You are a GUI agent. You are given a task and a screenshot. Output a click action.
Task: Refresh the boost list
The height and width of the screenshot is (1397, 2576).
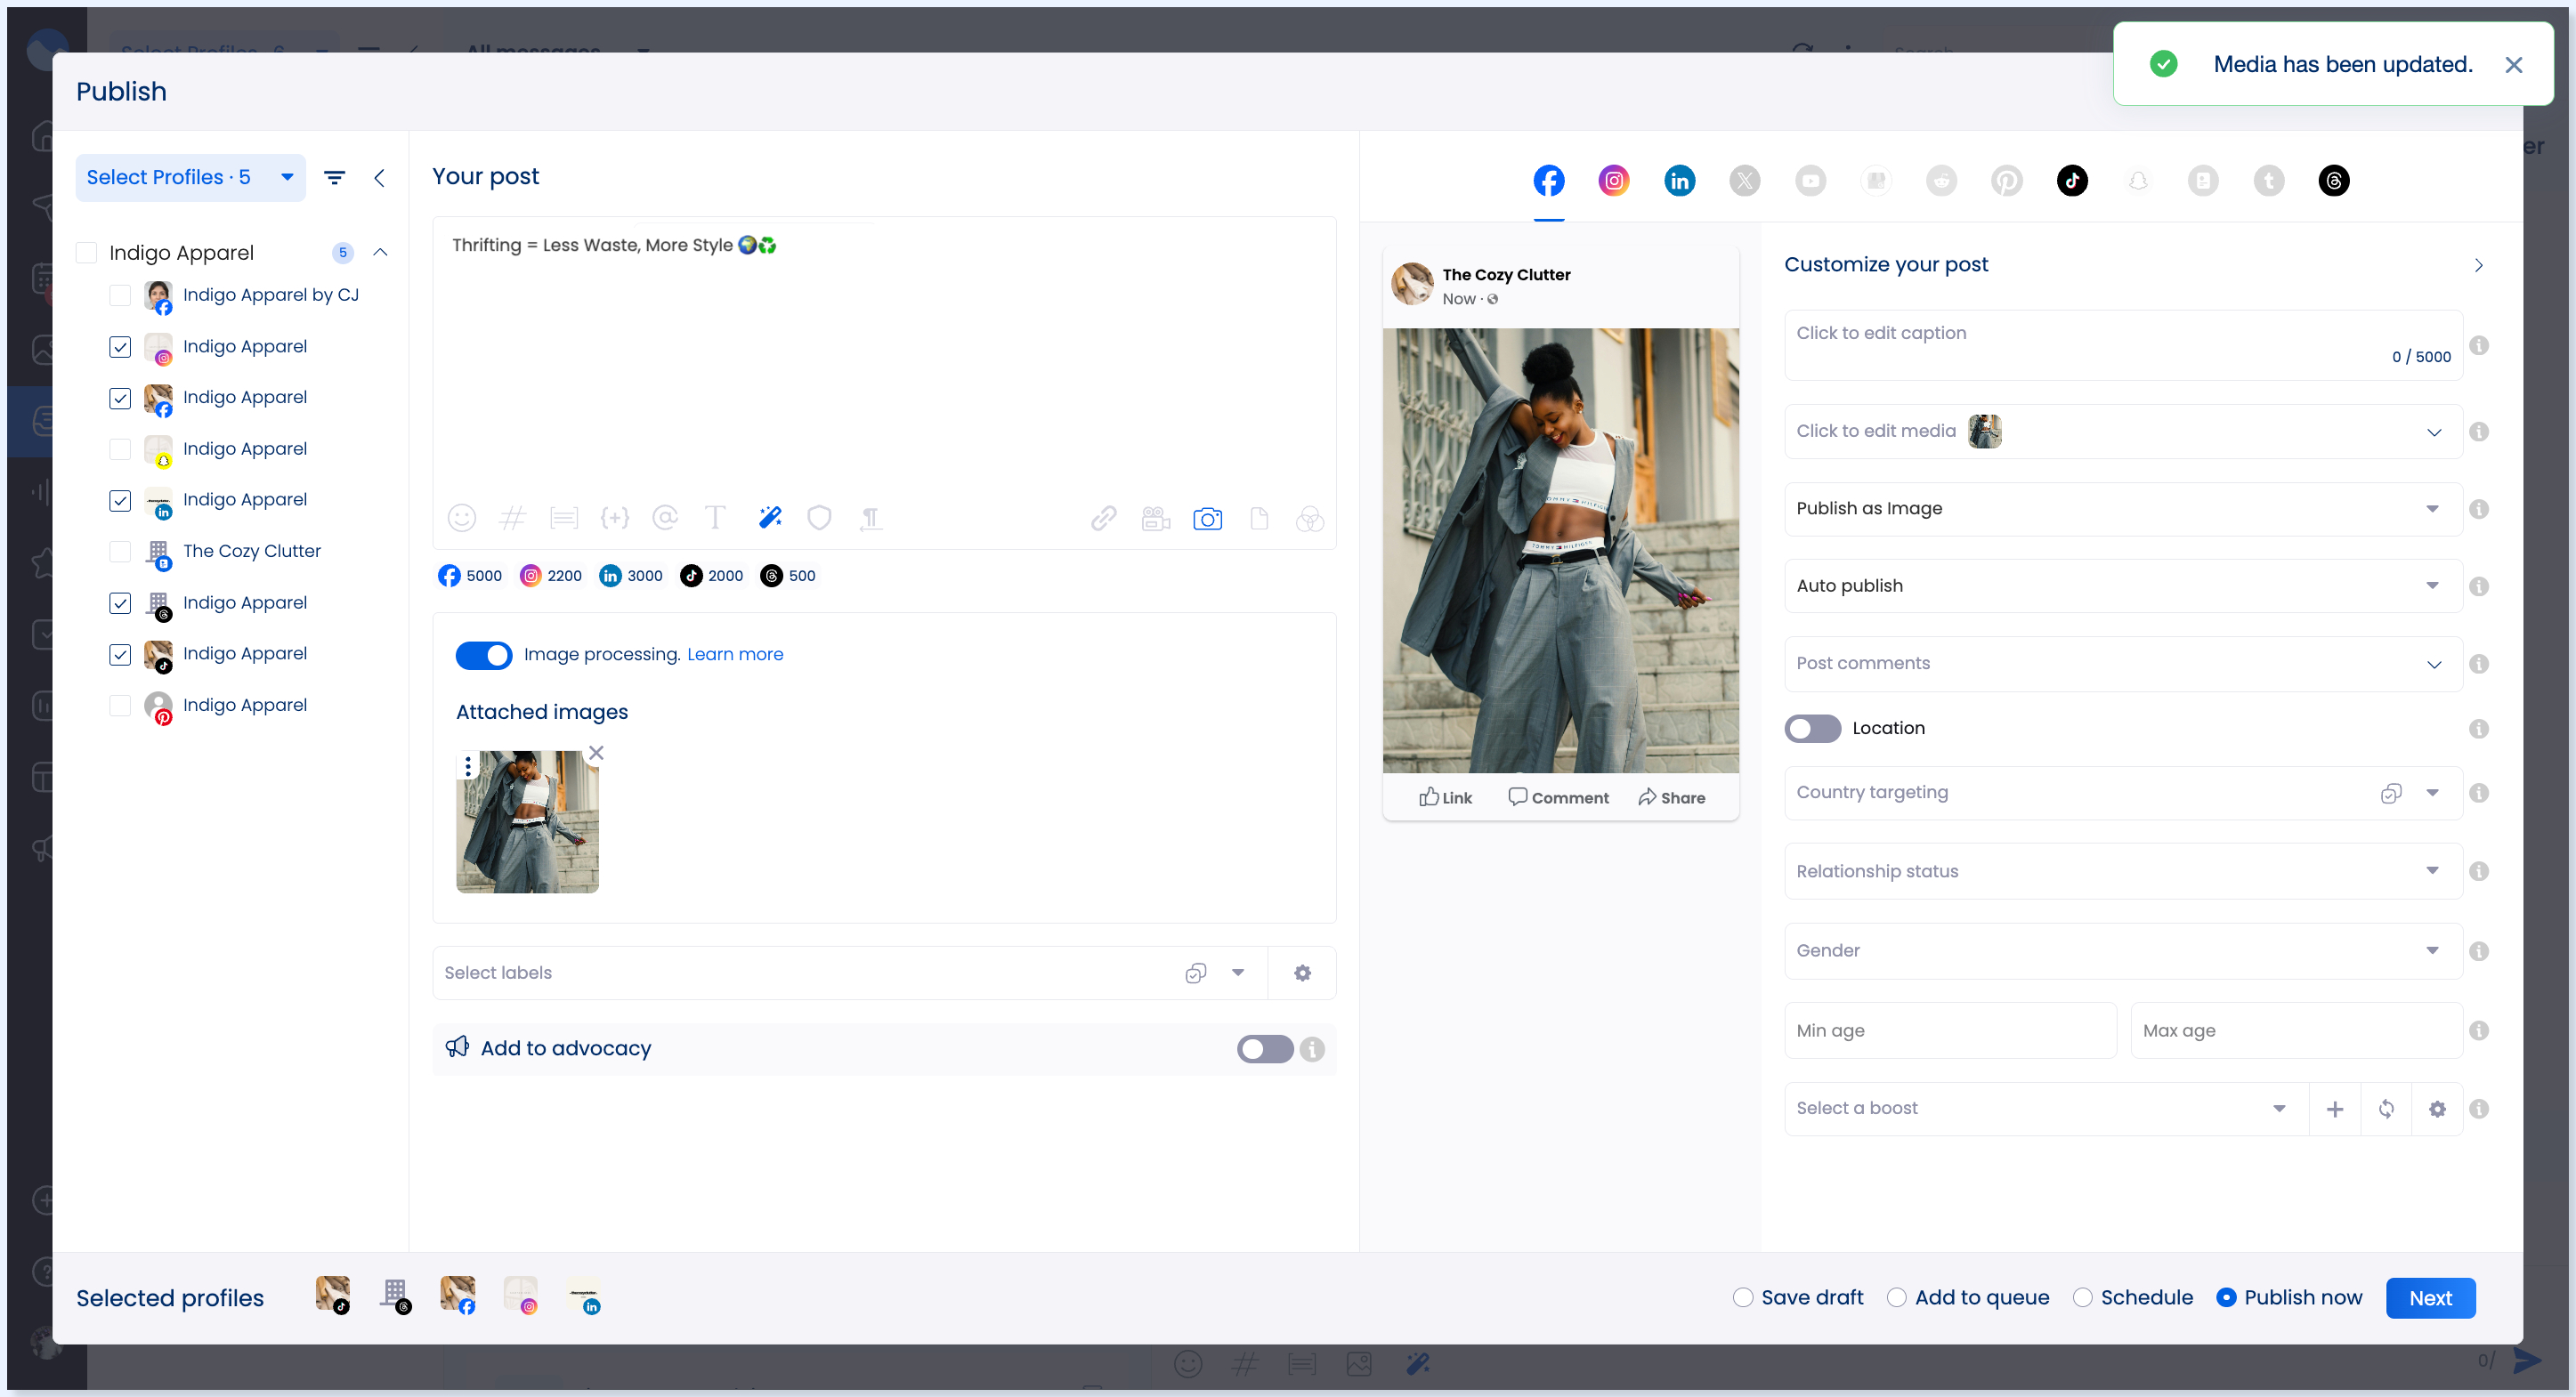pyautogui.click(x=2386, y=1109)
